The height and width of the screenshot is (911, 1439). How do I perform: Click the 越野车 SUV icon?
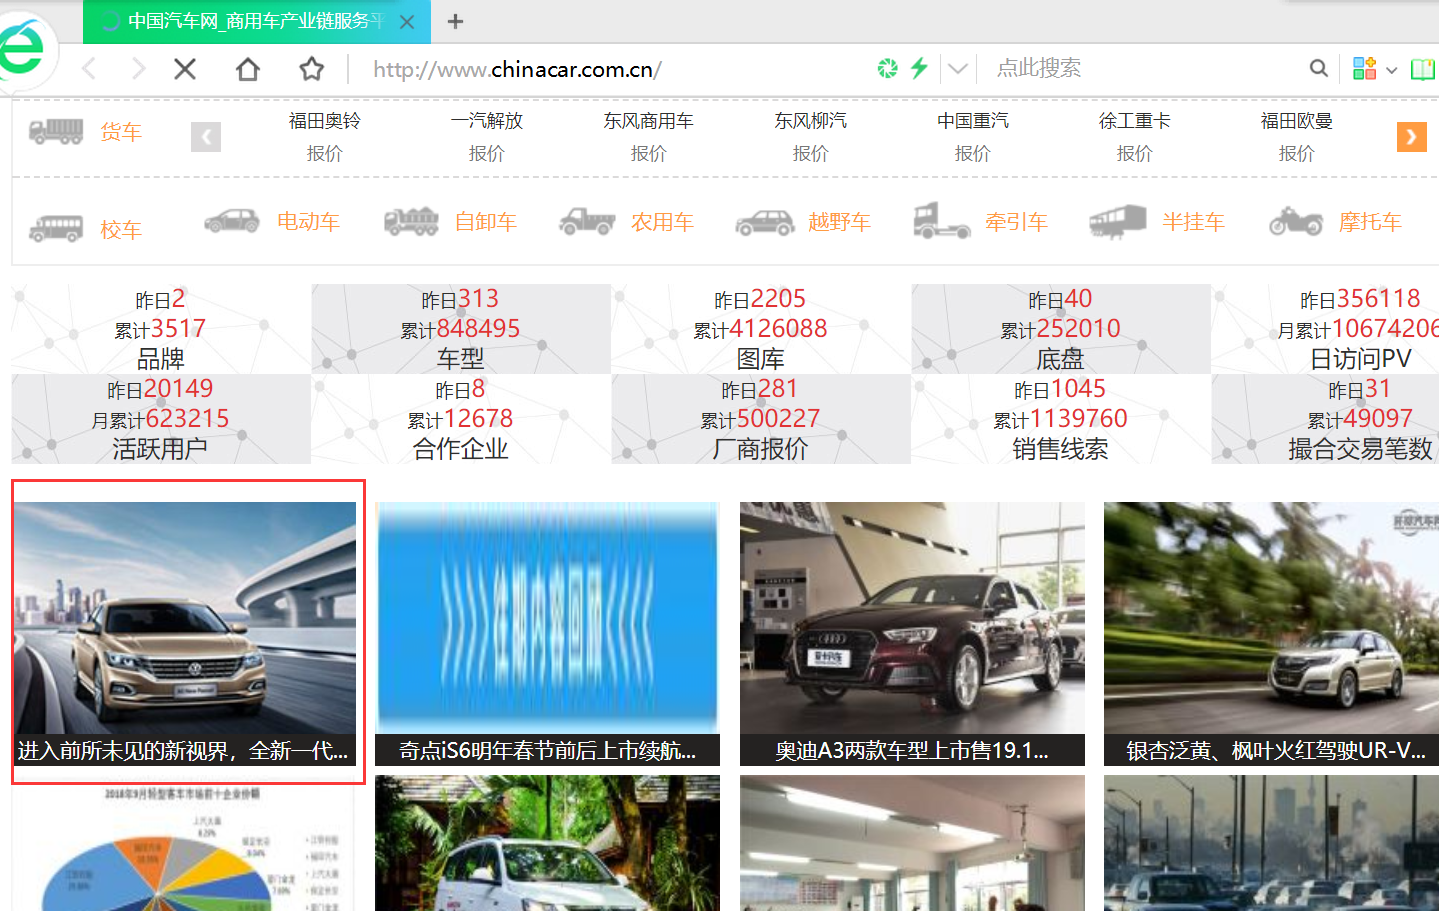tap(765, 222)
